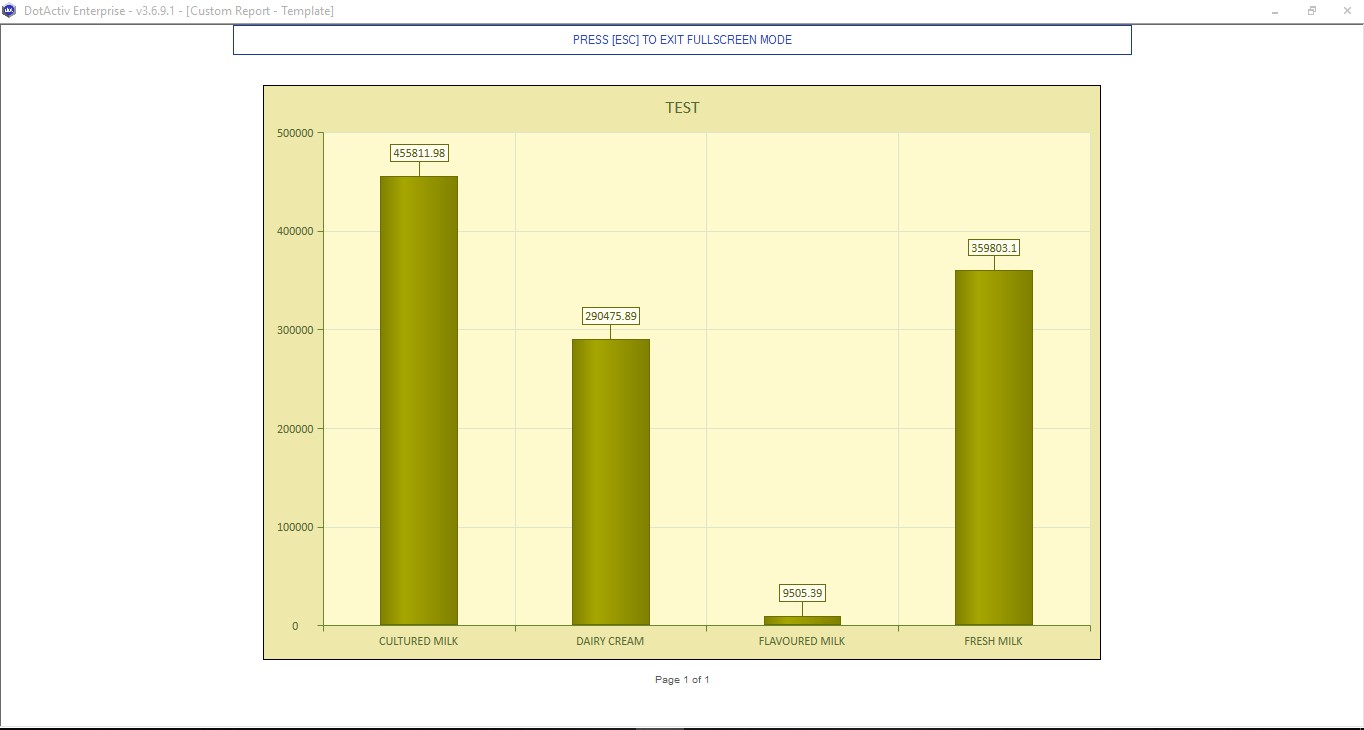
Task: Select the 455811.98 value label
Action: pos(419,153)
